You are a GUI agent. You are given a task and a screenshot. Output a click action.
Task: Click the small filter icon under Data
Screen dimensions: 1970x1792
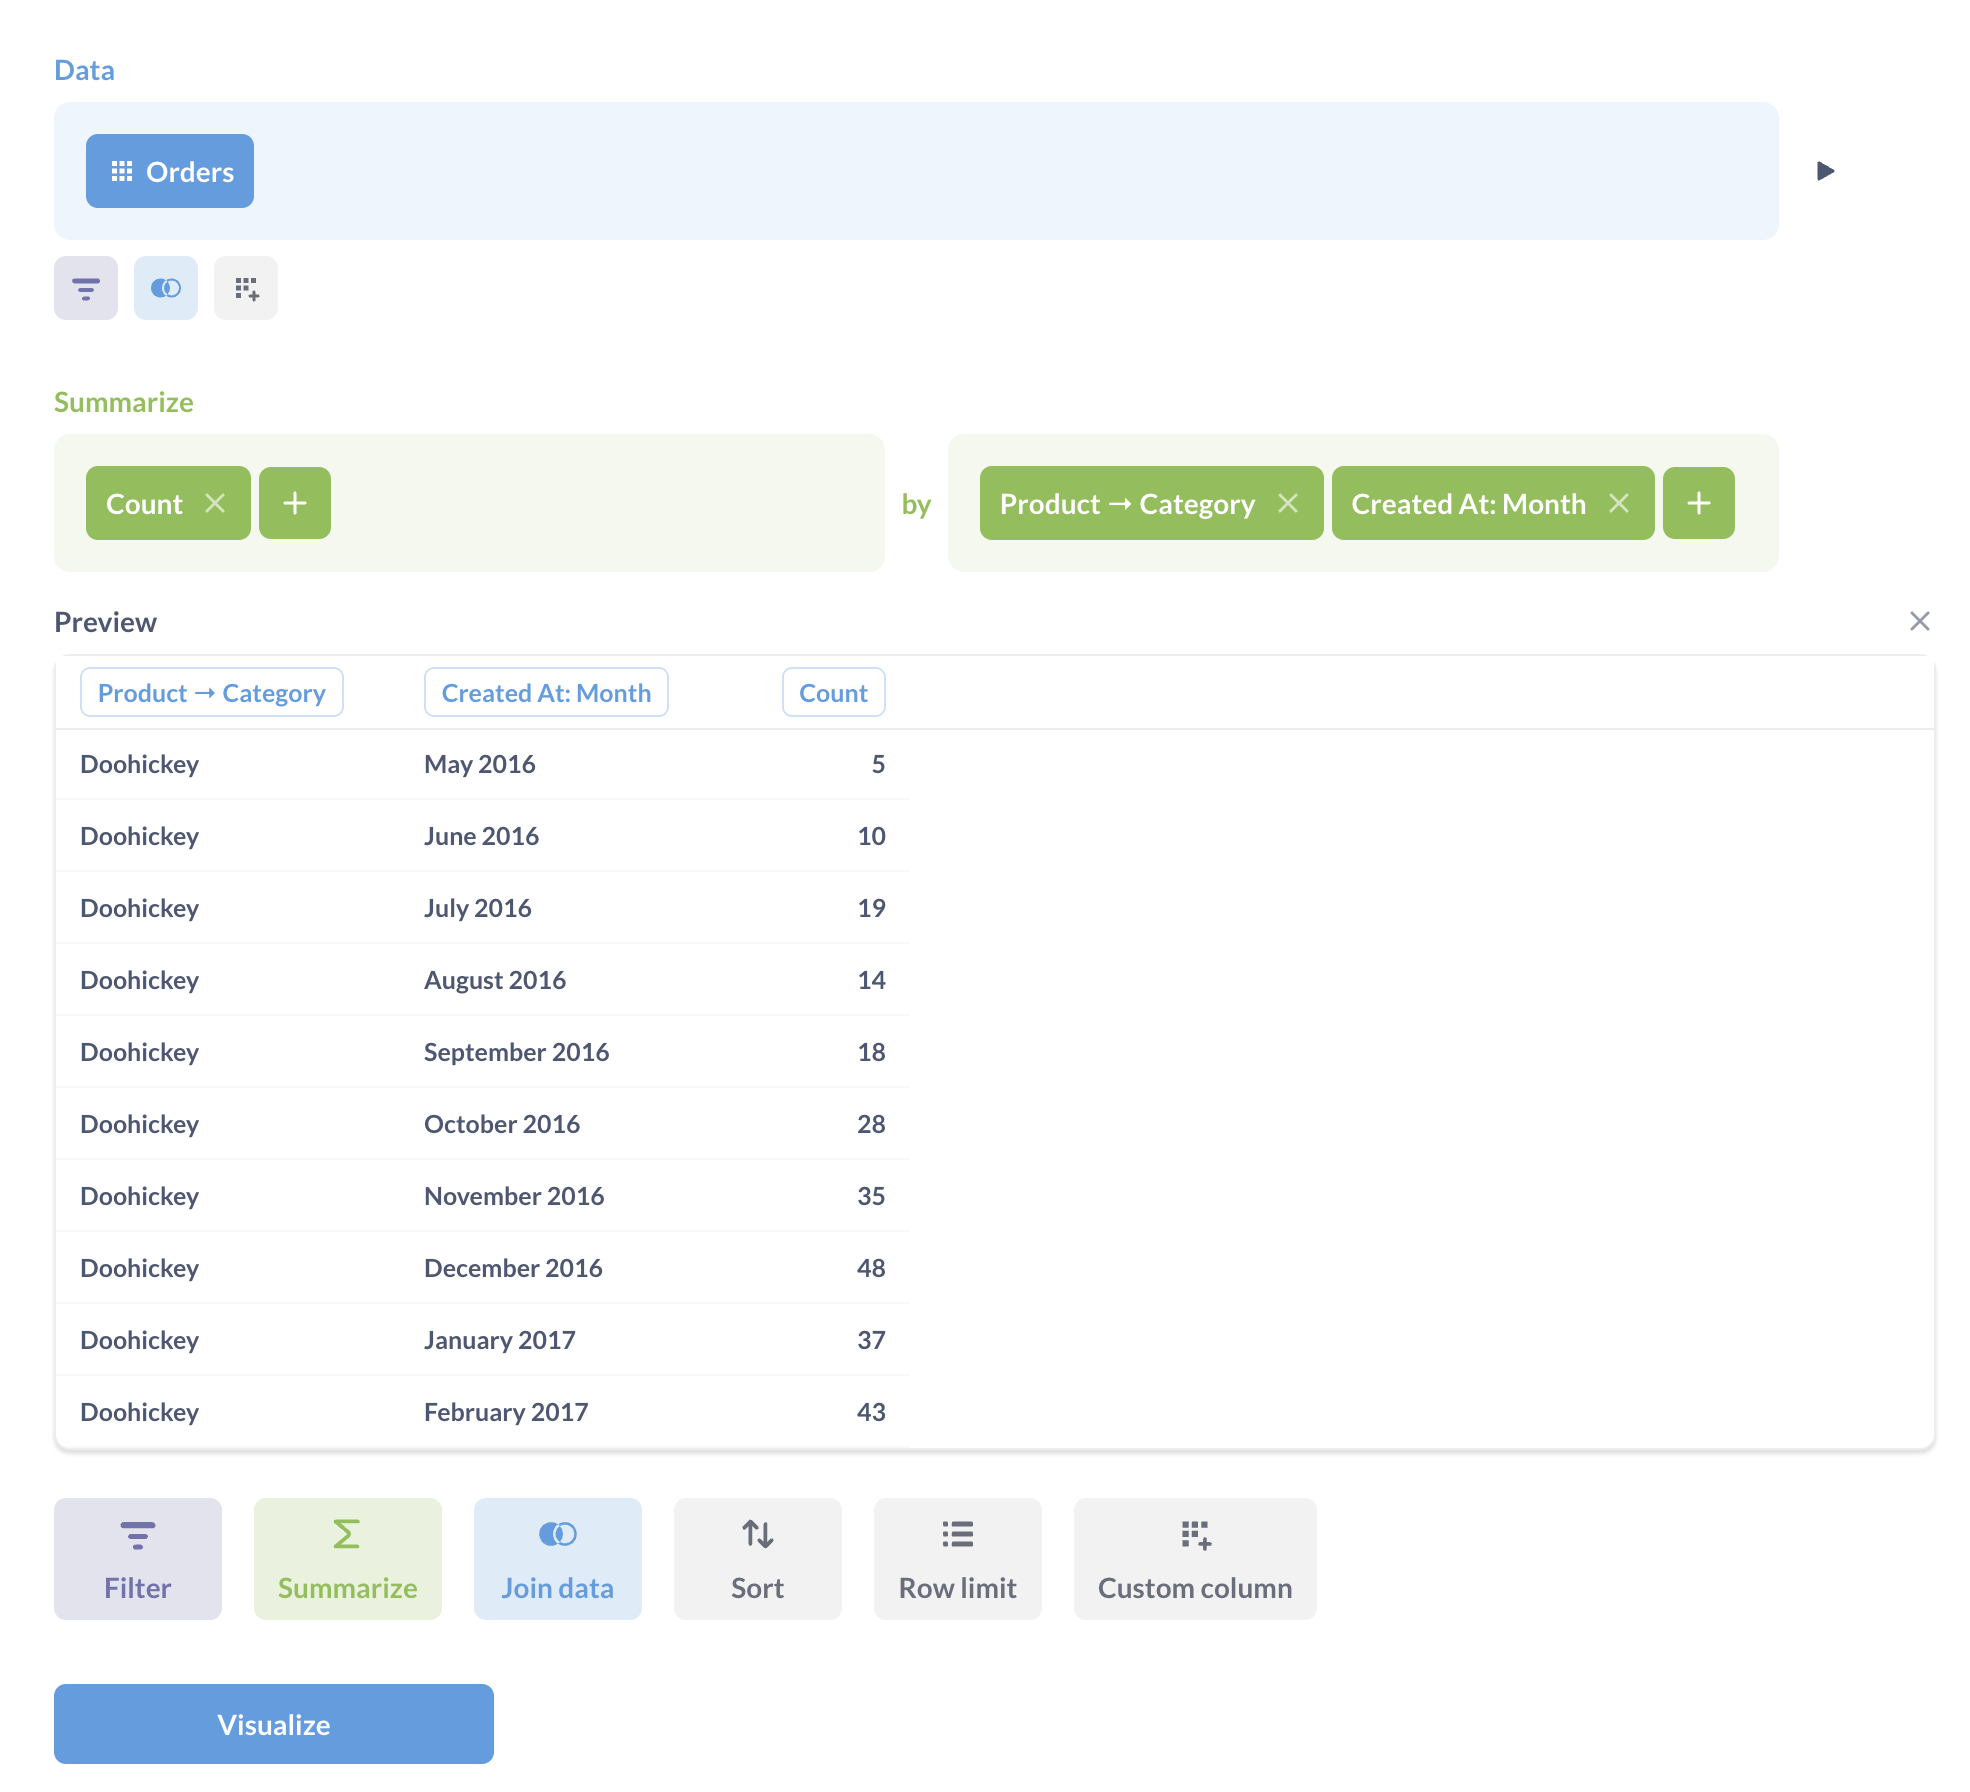86,288
